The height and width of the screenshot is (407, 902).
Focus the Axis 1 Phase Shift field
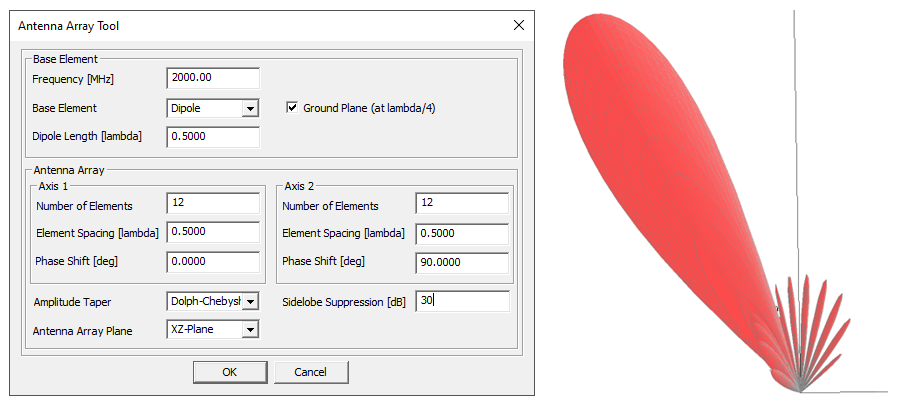213,261
